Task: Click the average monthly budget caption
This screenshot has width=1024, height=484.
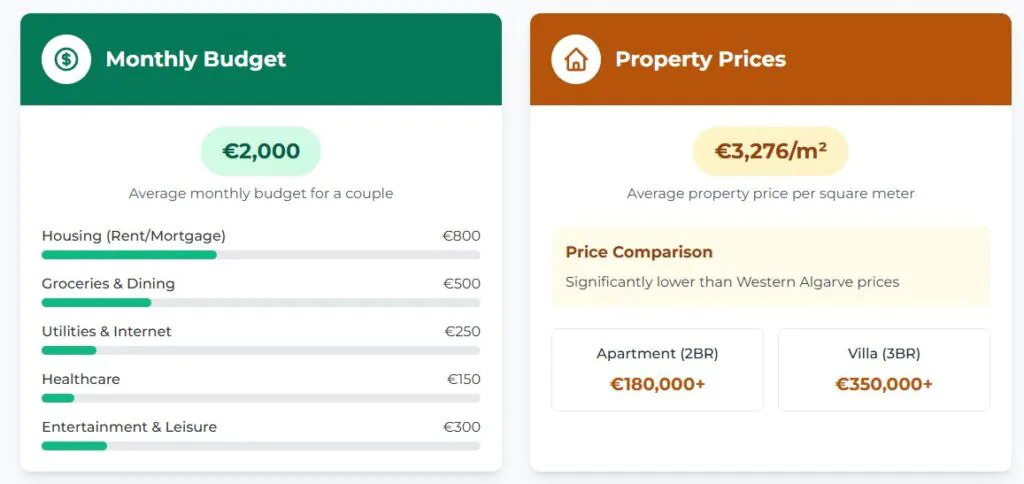Action: 261,193
